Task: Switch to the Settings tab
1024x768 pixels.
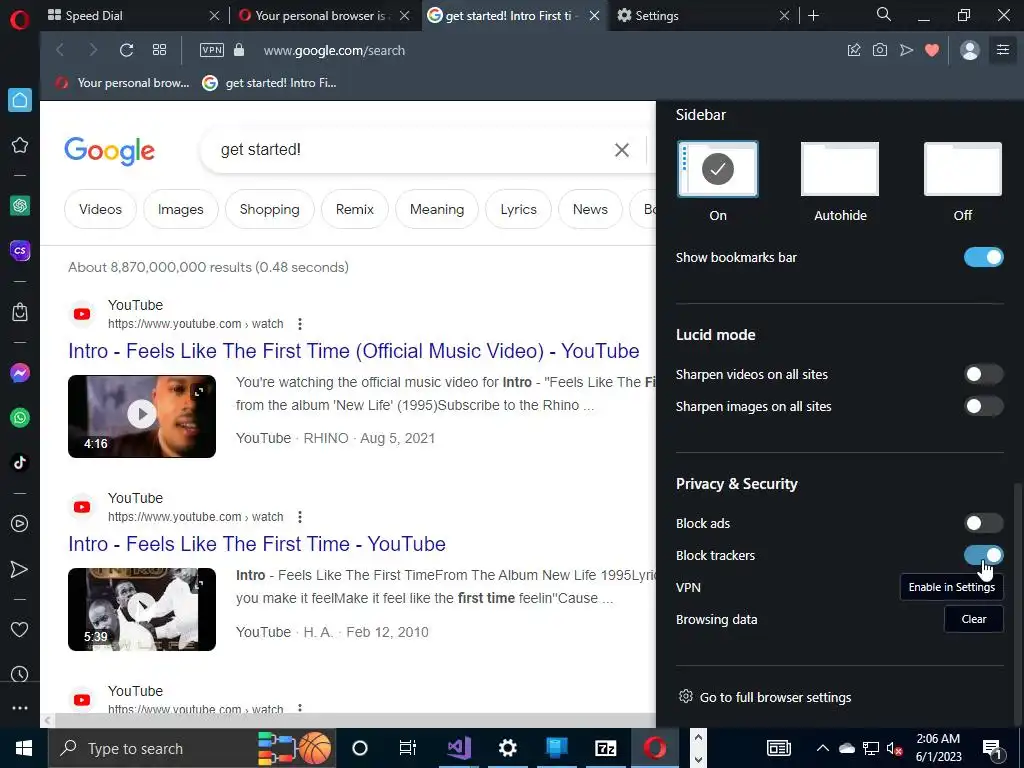Action: pyautogui.click(x=703, y=16)
